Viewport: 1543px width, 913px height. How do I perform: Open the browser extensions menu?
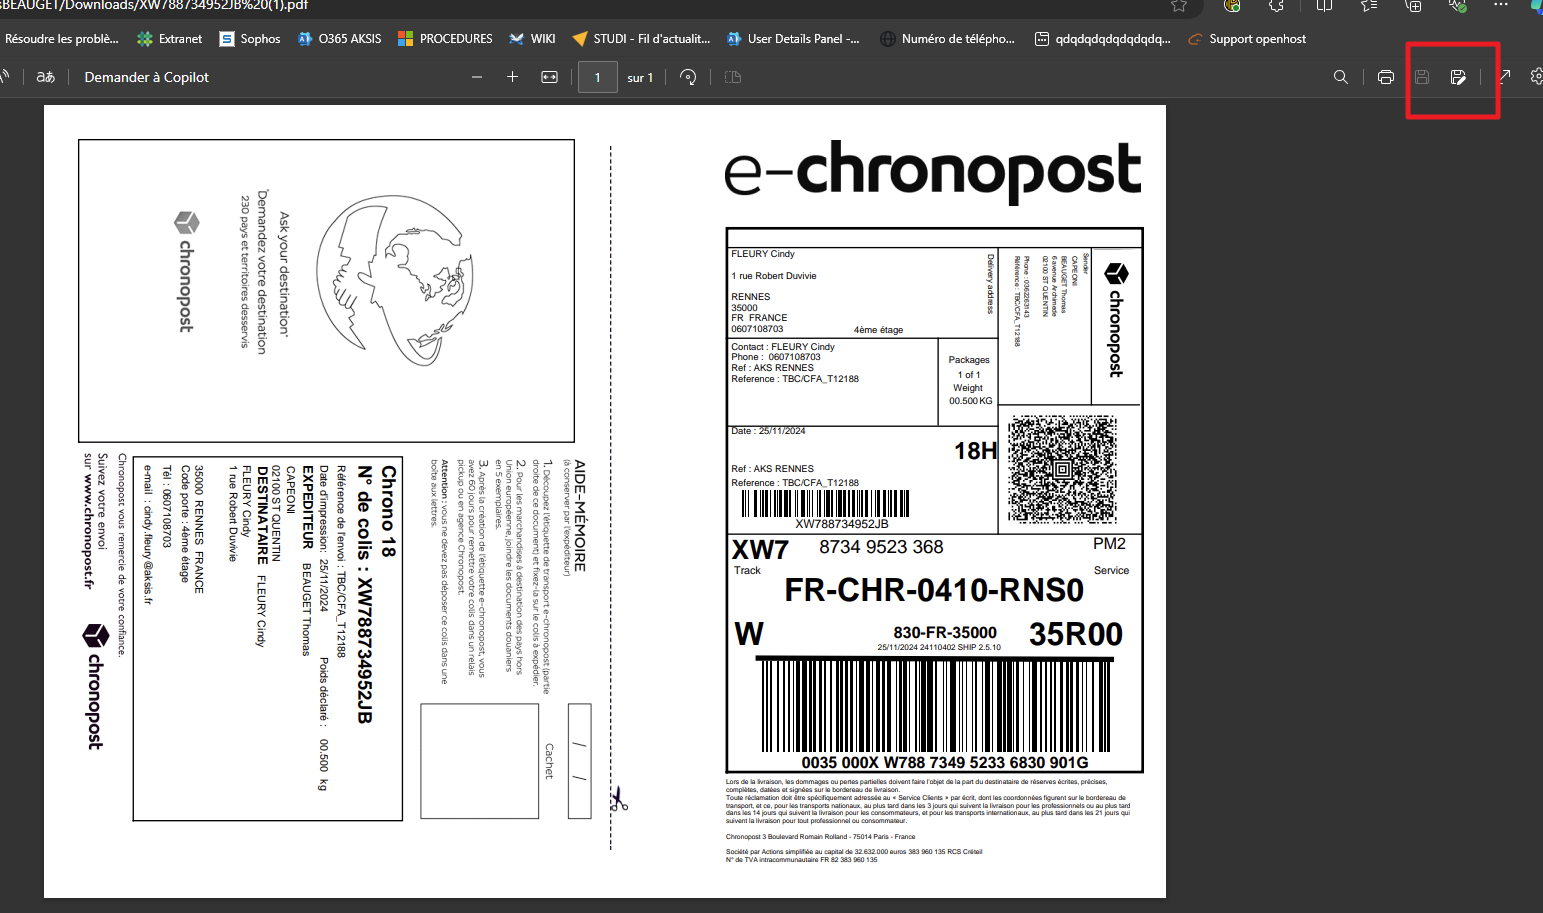coord(1276,5)
